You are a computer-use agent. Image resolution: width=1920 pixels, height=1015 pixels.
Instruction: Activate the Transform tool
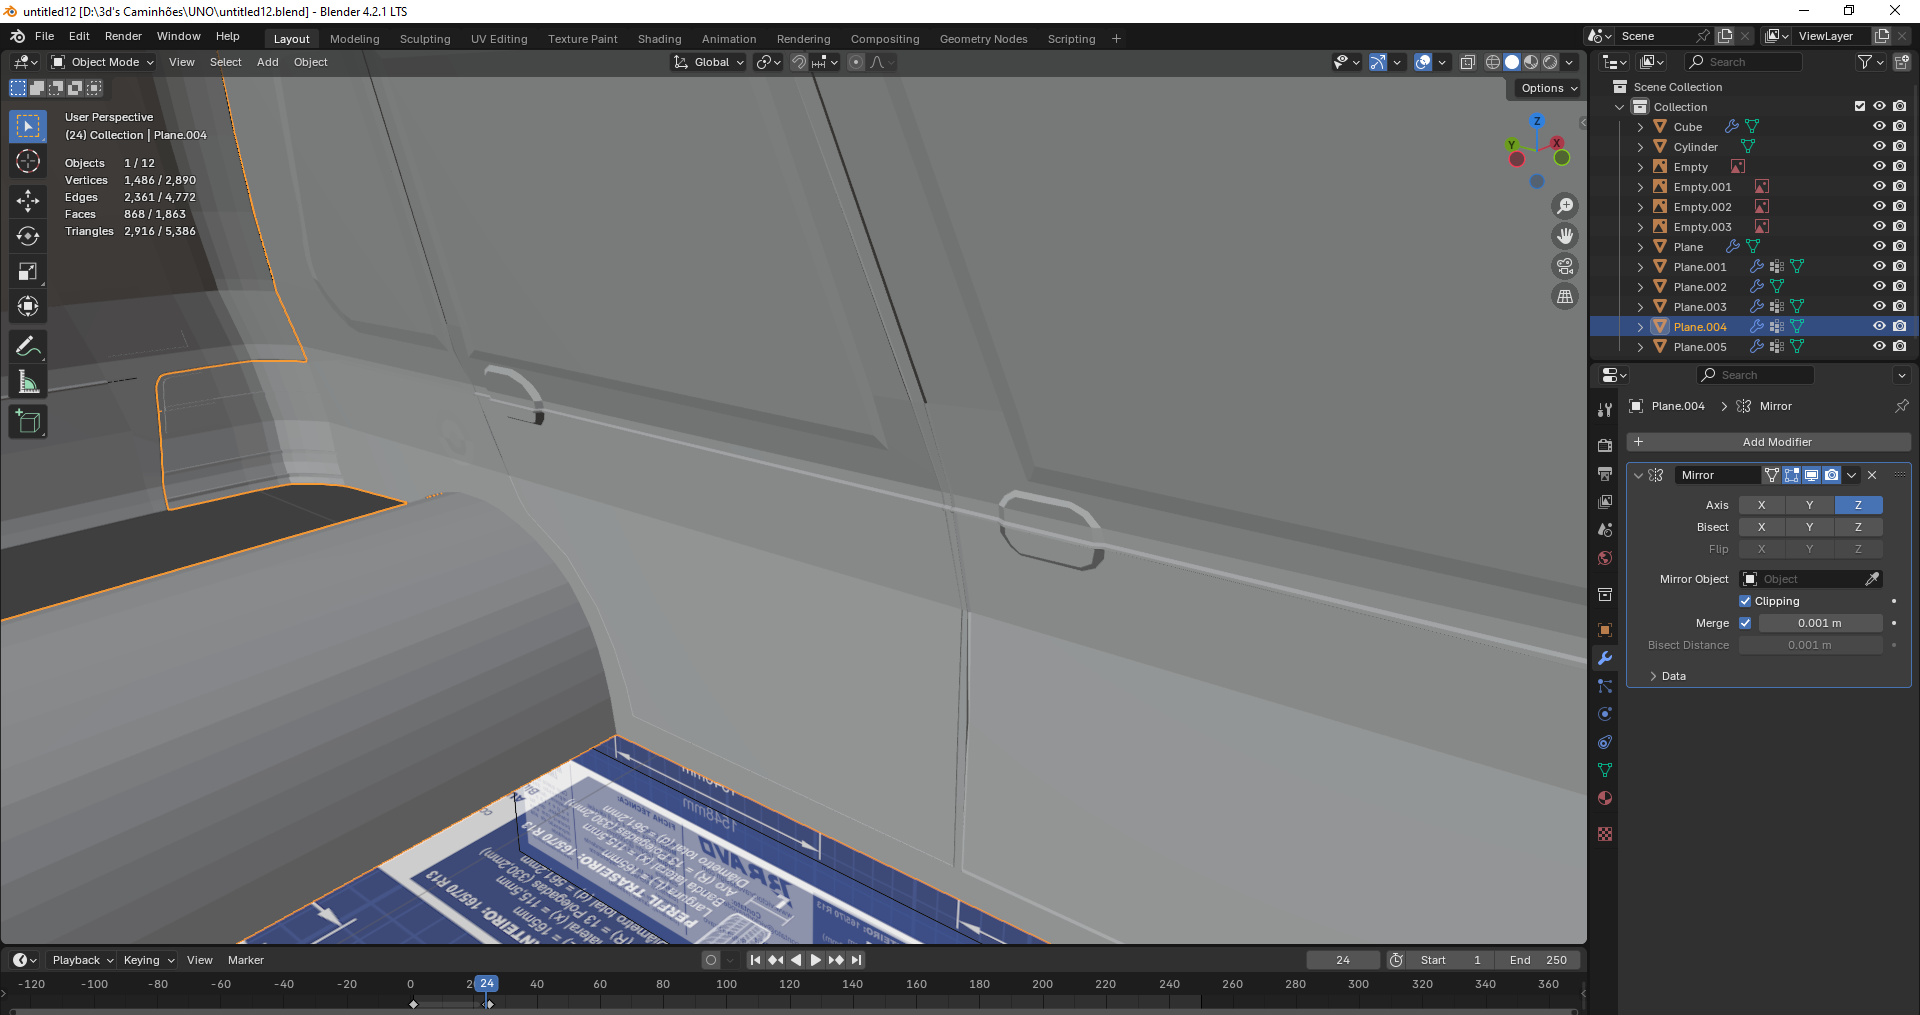[x=28, y=307]
